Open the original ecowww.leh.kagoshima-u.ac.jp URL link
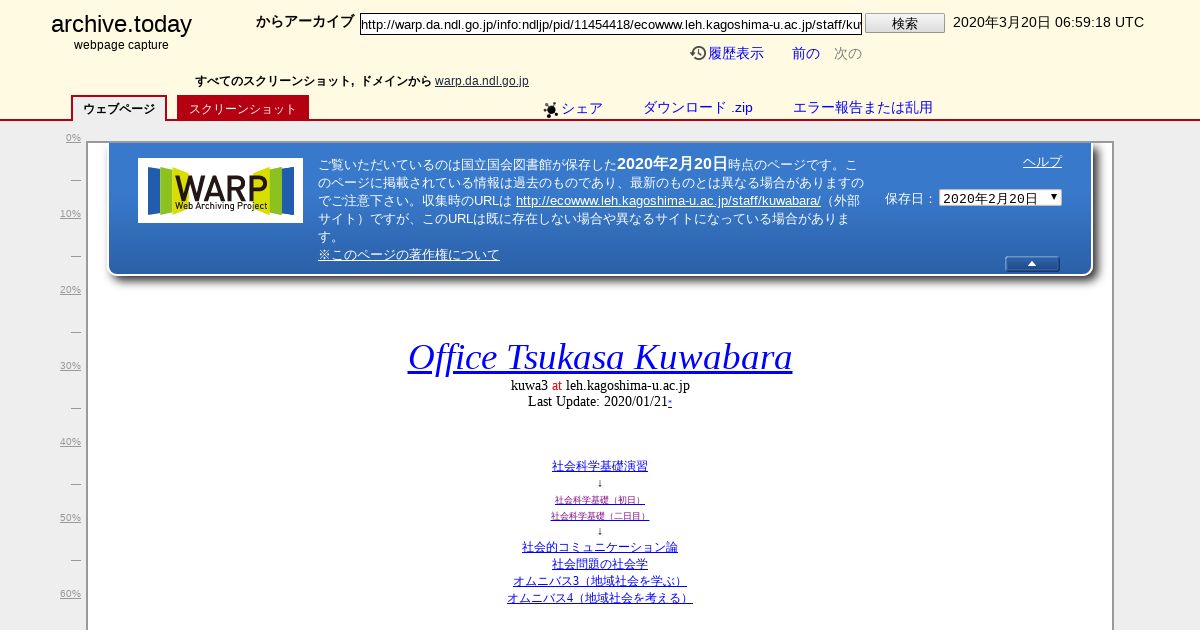1200x630 pixels. click(x=668, y=200)
